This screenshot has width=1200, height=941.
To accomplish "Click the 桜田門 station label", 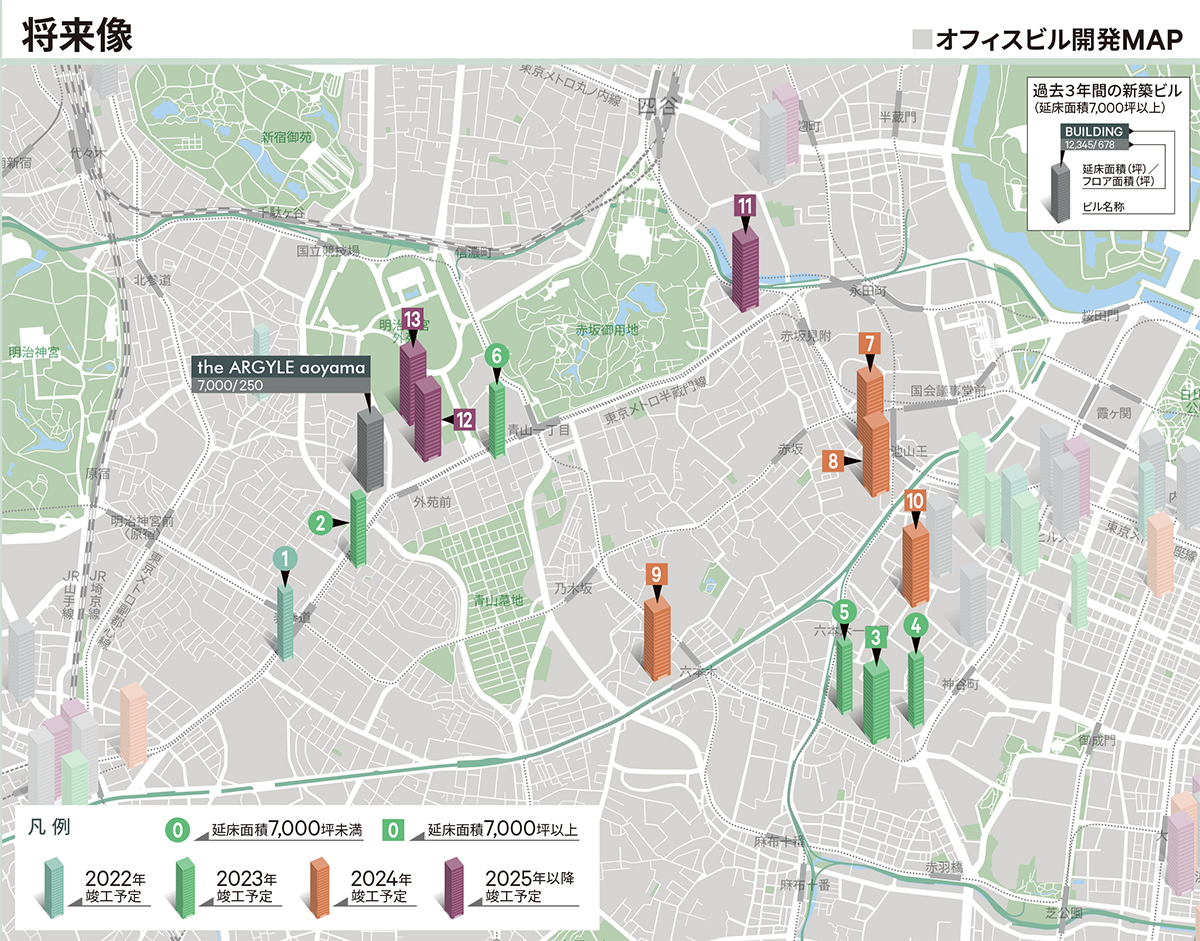I will click(1098, 317).
